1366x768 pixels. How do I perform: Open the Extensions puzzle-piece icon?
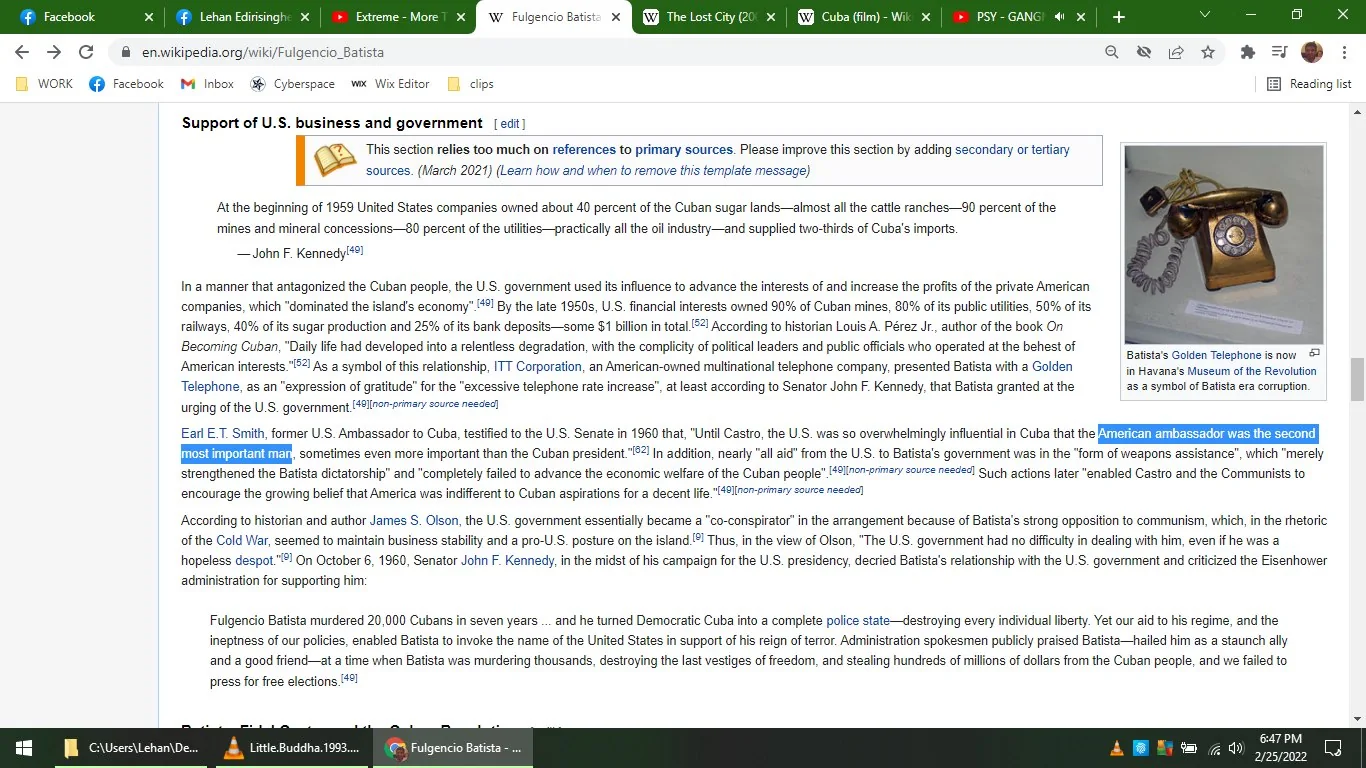click(1248, 52)
